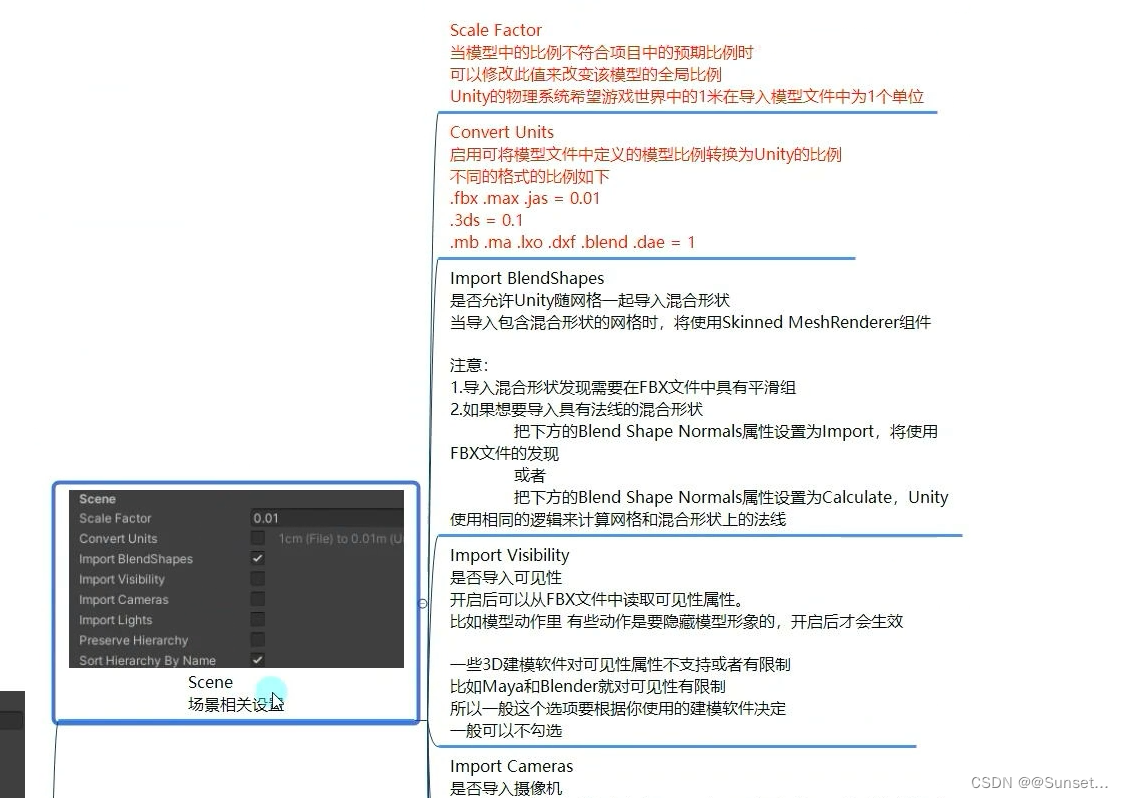Screen dimensions: 1123x798
Task: Select the "Import Cameras" mind map heading
Action: (x=511, y=766)
